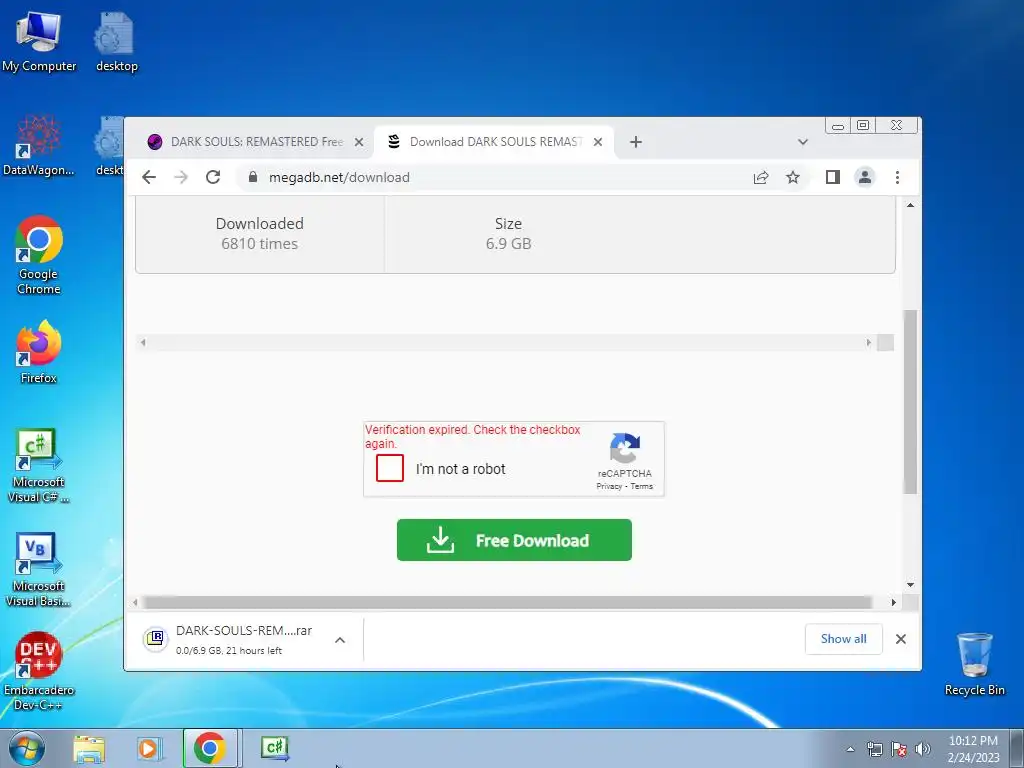
Task: Click the 6.9 GB size text
Action: [508, 244]
